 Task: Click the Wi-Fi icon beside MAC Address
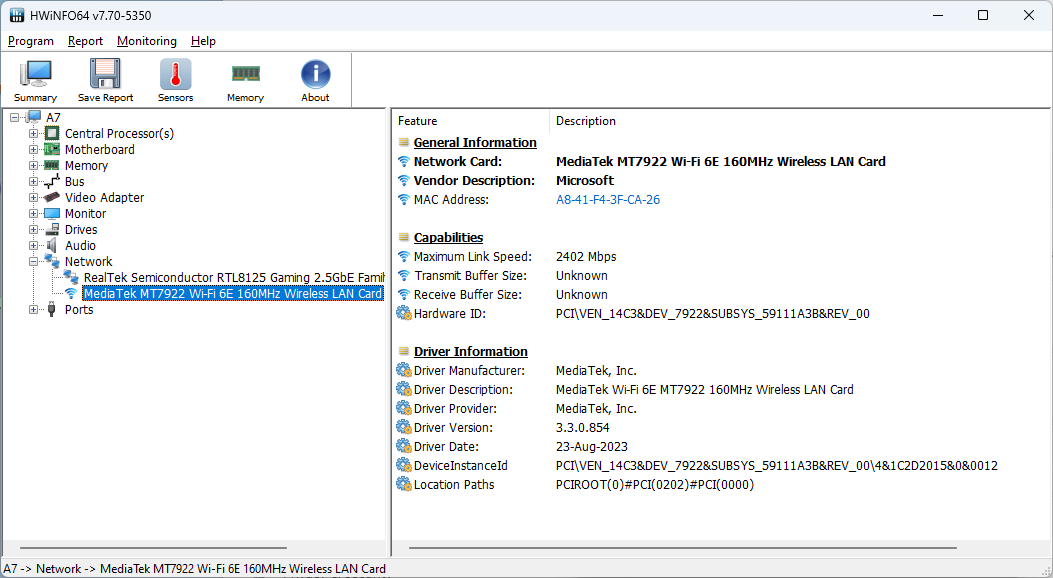click(404, 199)
